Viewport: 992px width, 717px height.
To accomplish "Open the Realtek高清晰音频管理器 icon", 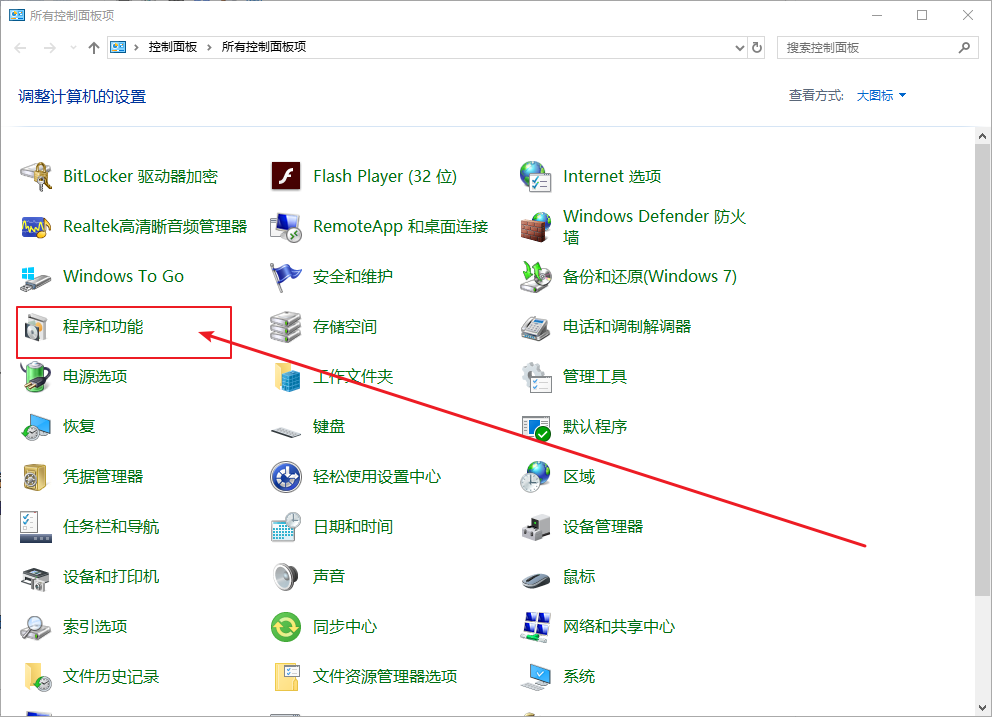I will click(x=36, y=227).
